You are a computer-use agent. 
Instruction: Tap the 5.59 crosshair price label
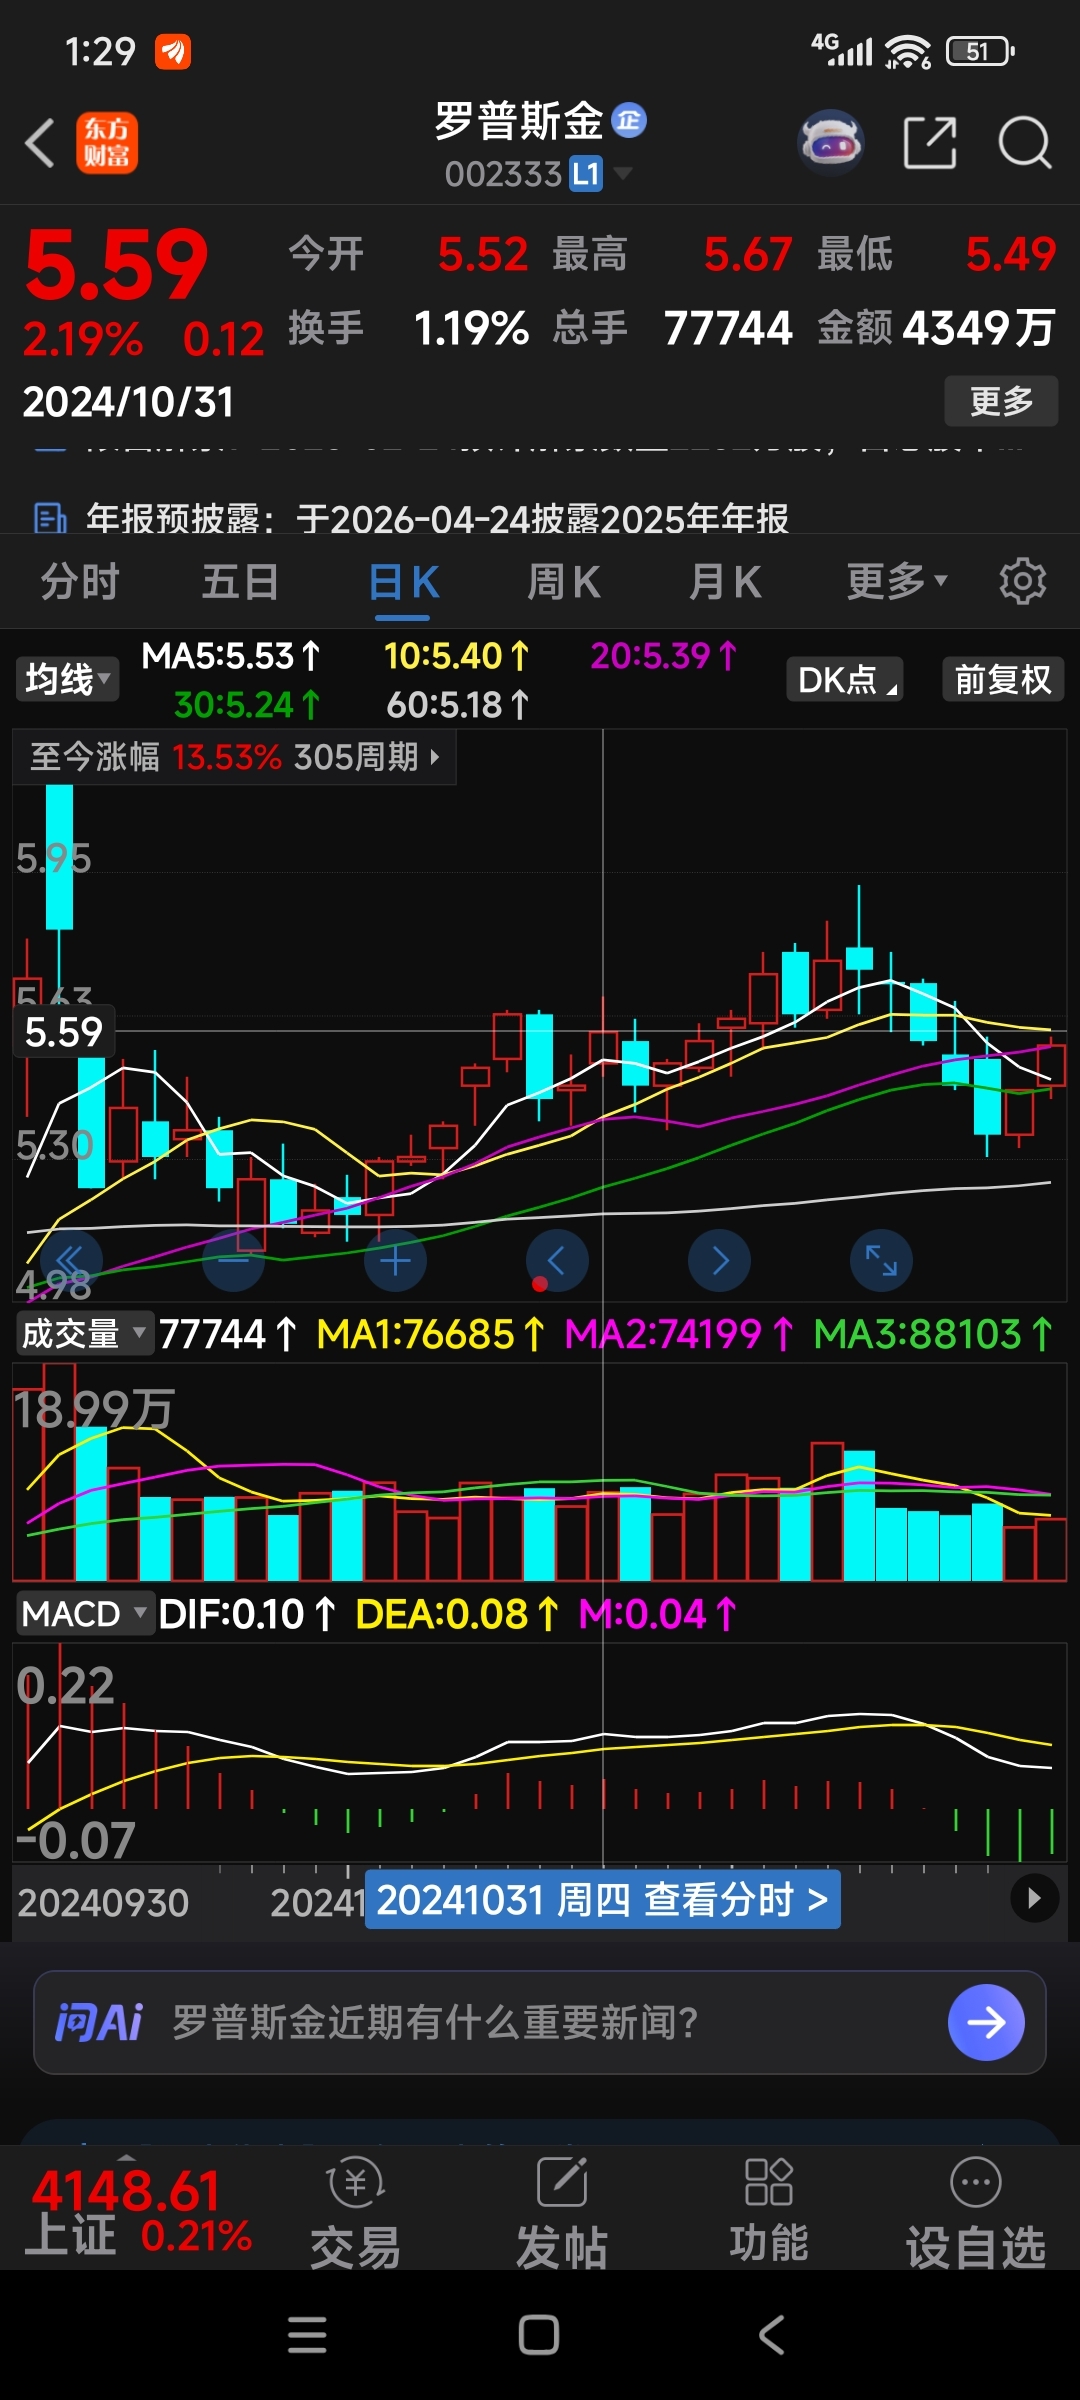63,1031
